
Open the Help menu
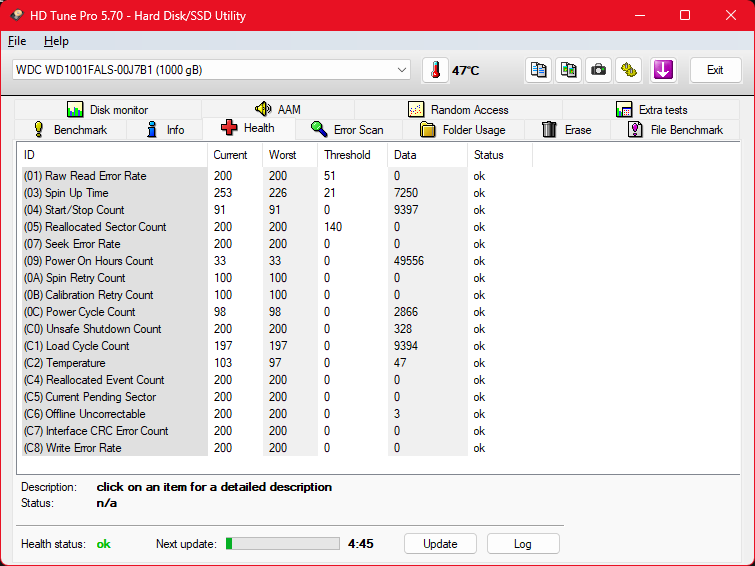pyautogui.click(x=56, y=41)
